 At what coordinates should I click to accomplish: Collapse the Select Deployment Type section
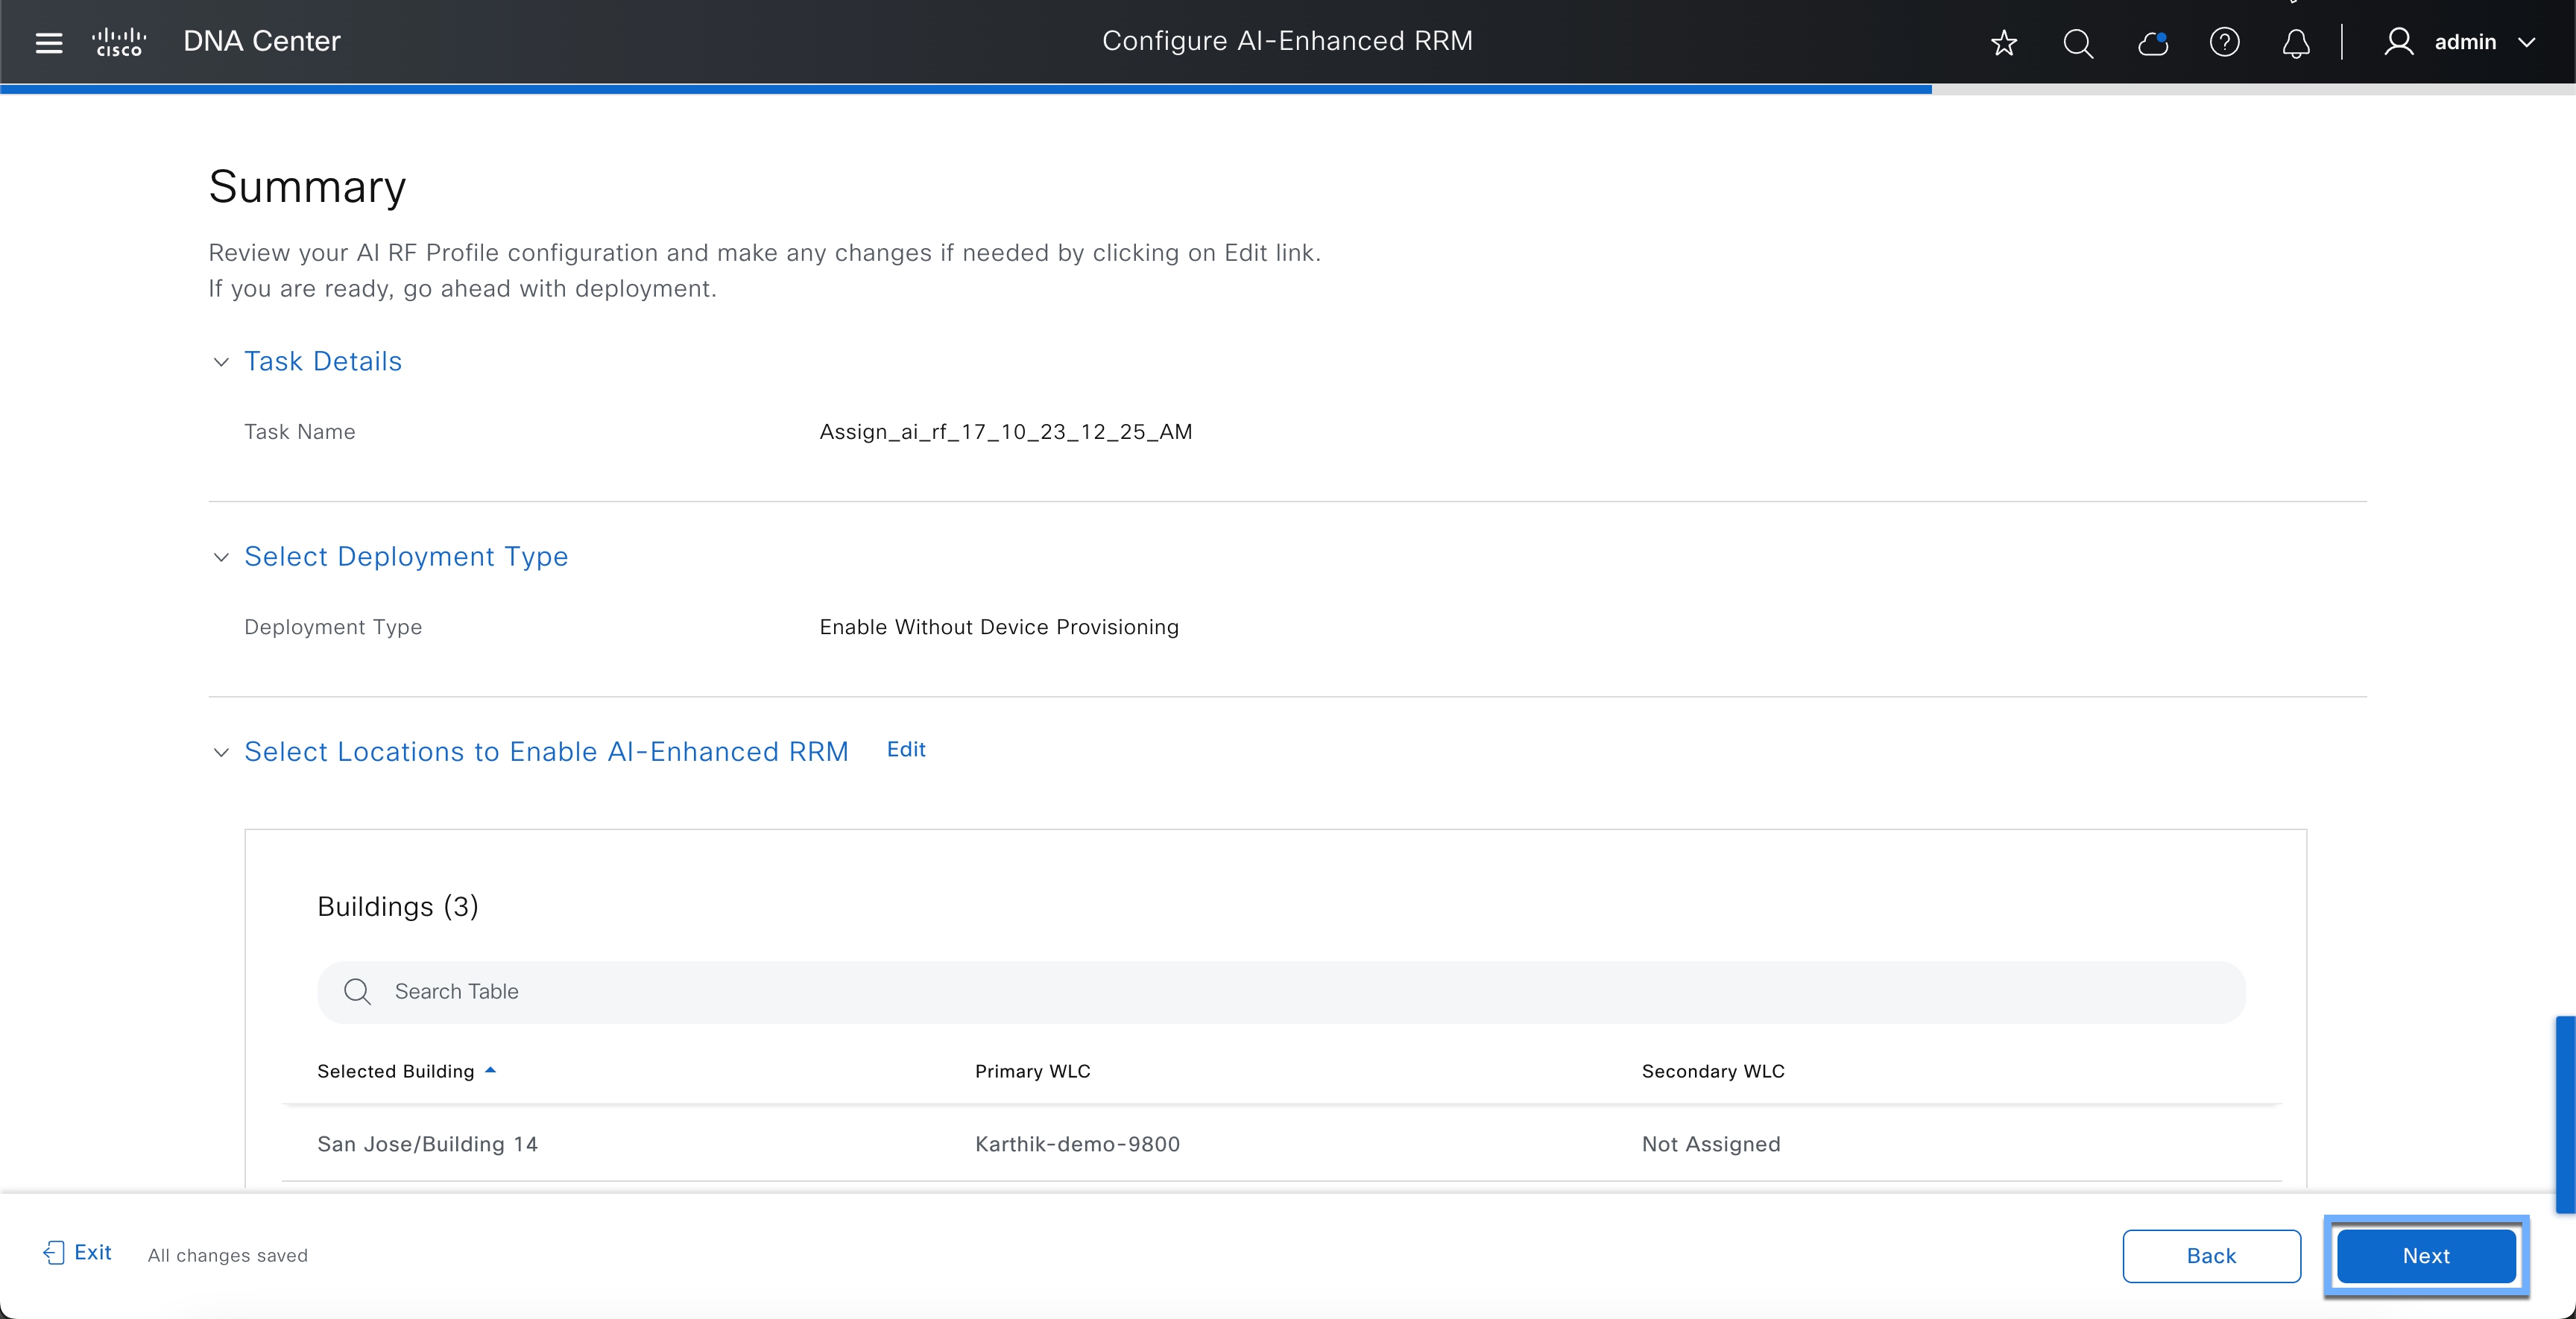coord(221,557)
